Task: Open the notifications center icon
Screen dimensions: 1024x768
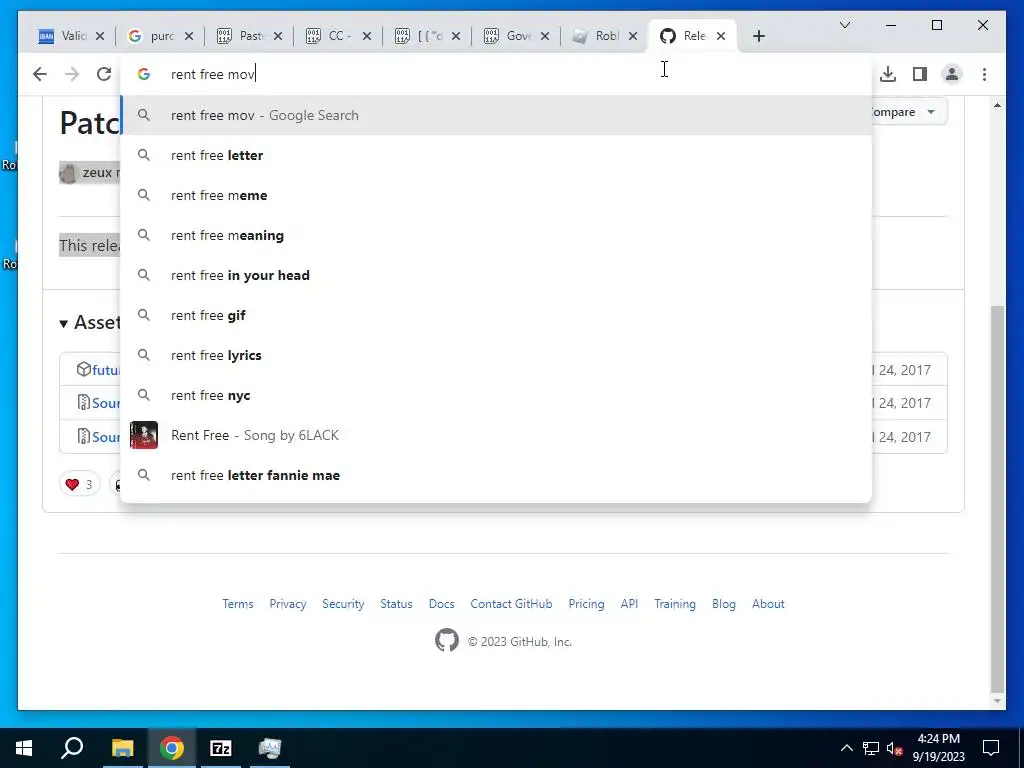Action: tap(991, 748)
